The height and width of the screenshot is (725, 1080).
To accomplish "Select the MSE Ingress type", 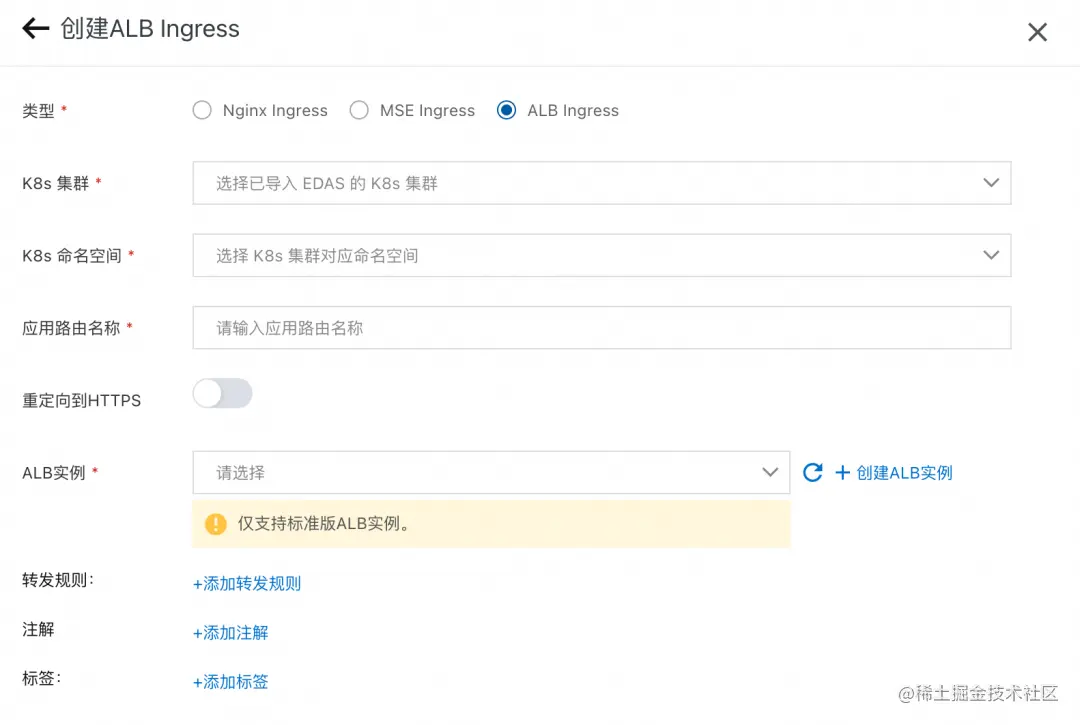I will coord(359,110).
